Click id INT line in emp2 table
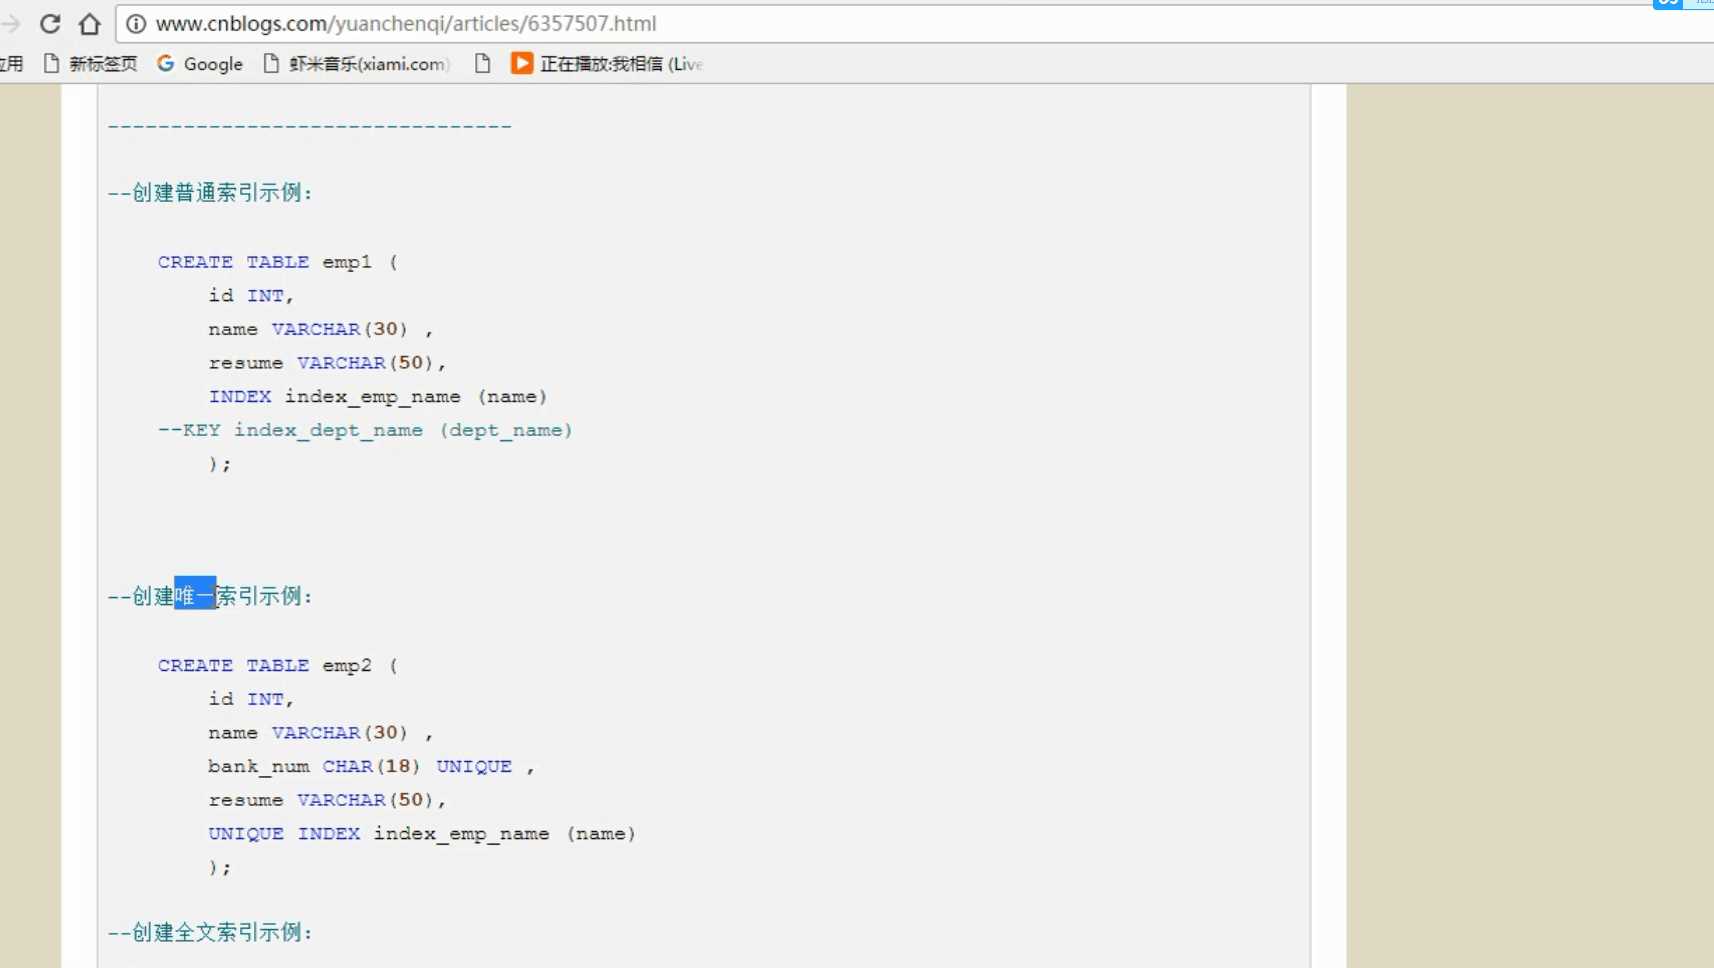1714x968 pixels. pos(251,700)
